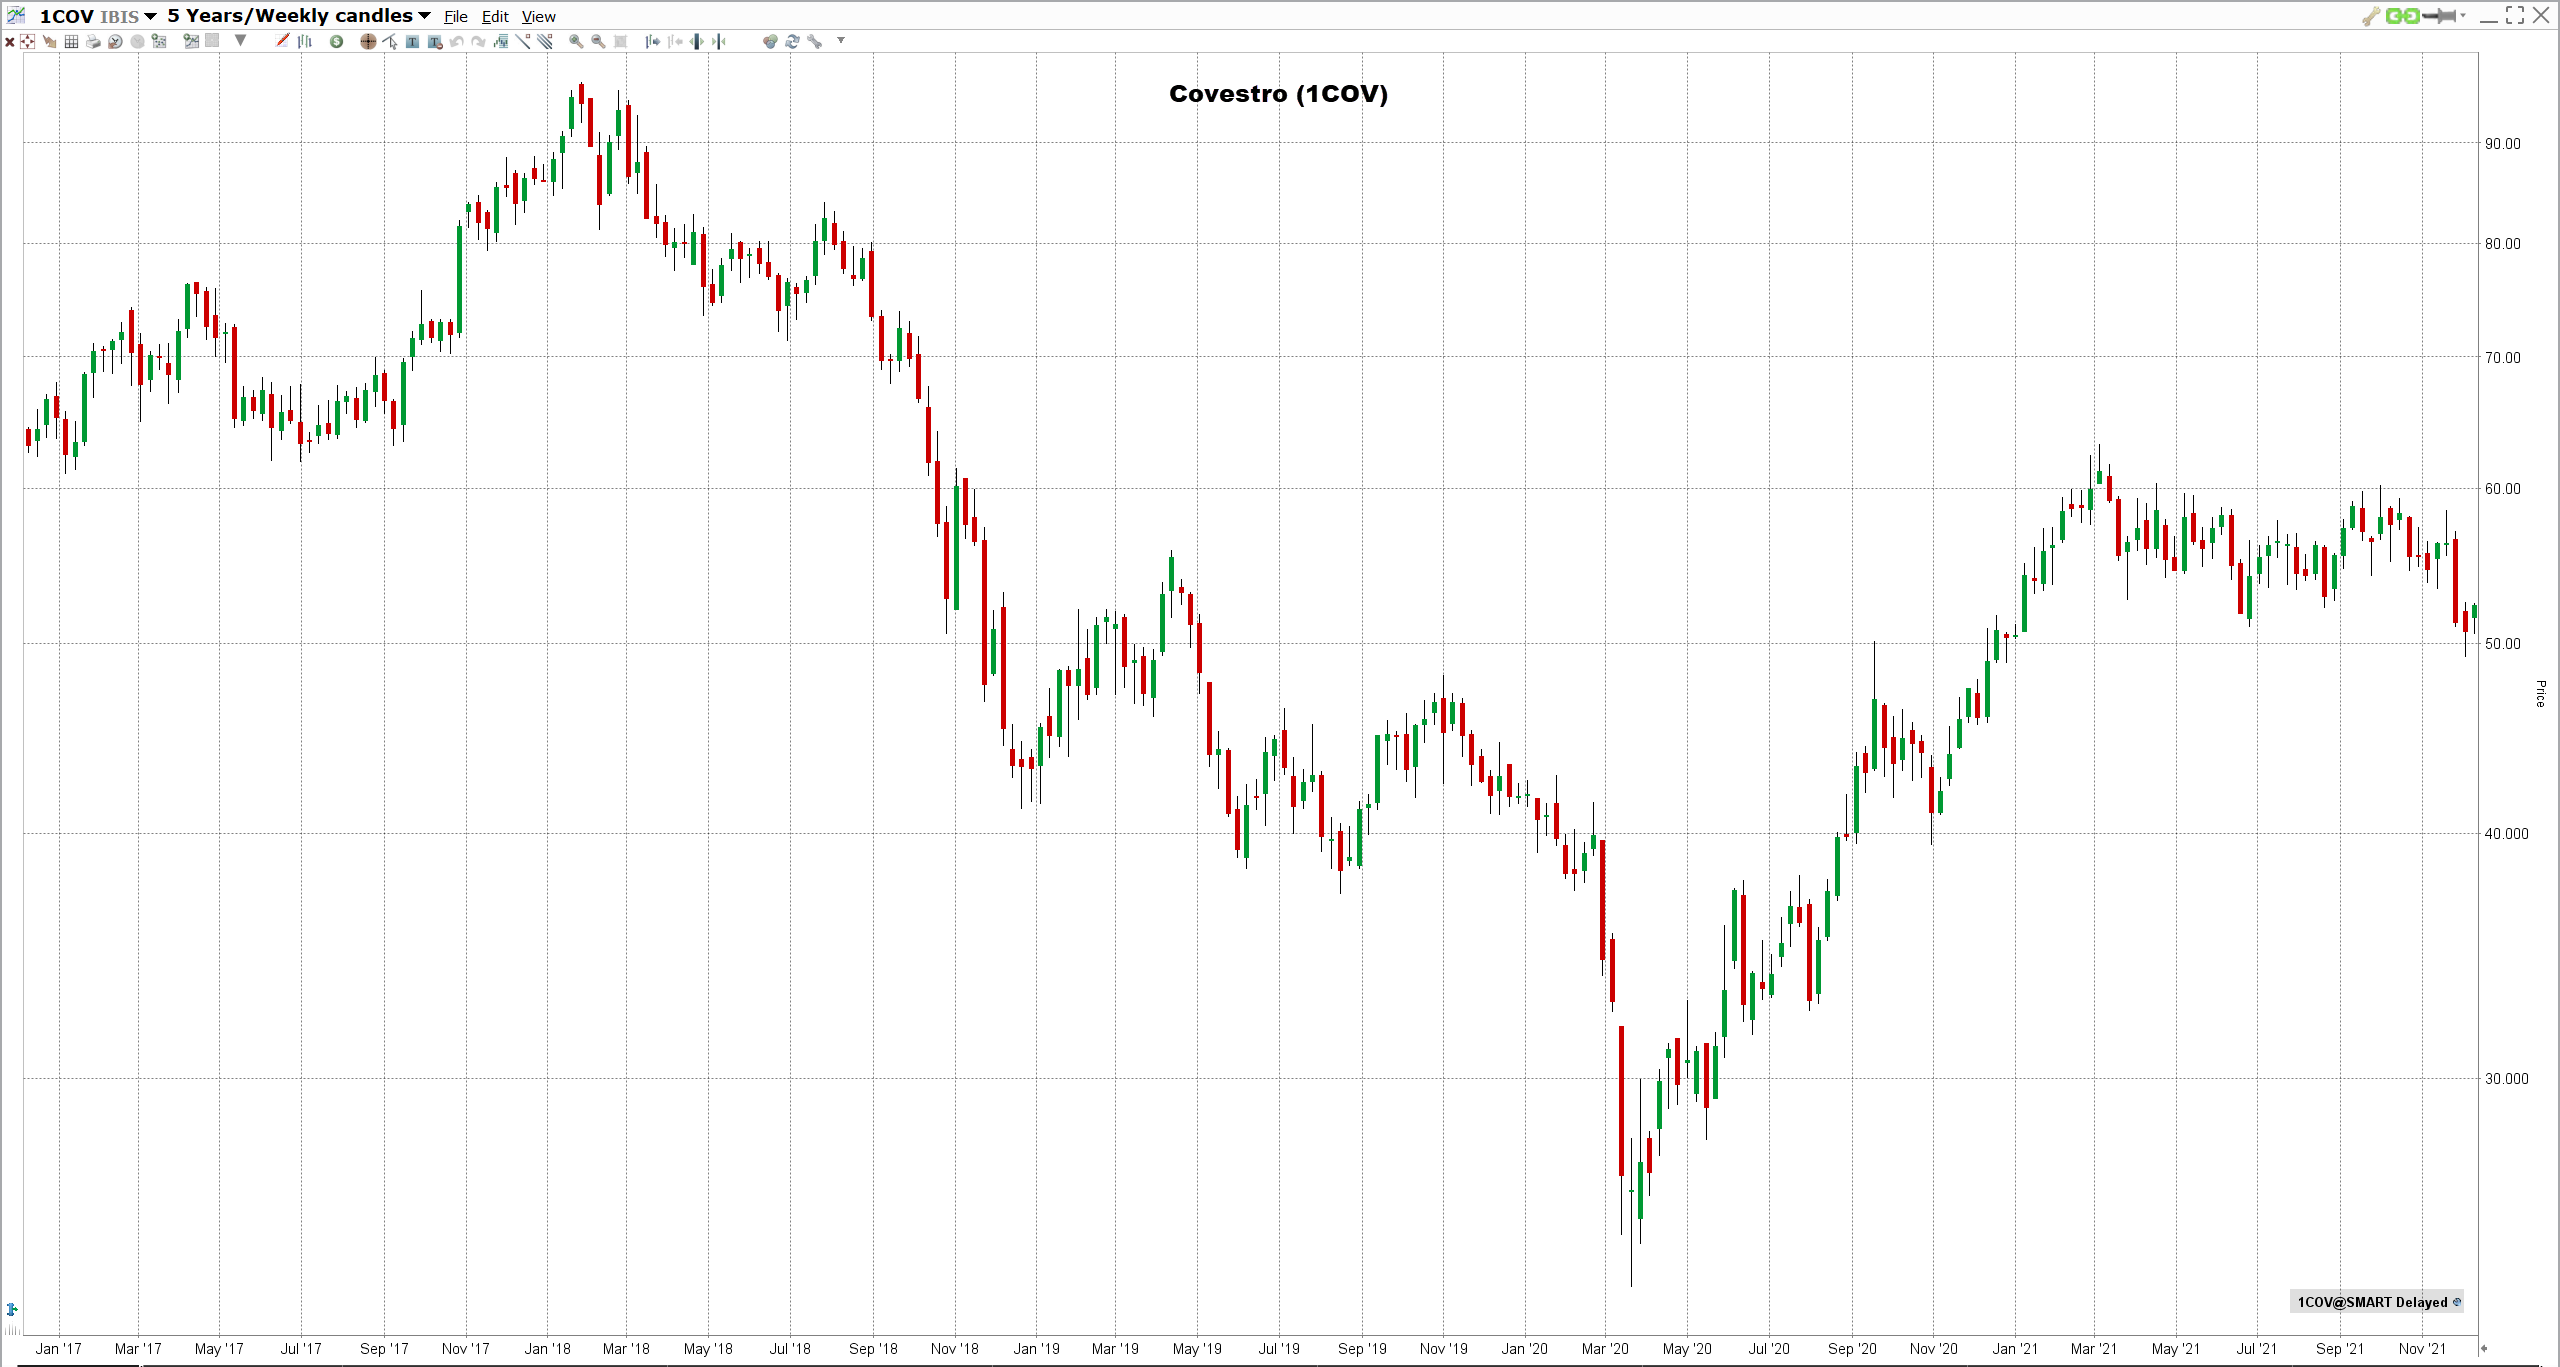Click the blue bars with right arrow icon

pos(652,41)
